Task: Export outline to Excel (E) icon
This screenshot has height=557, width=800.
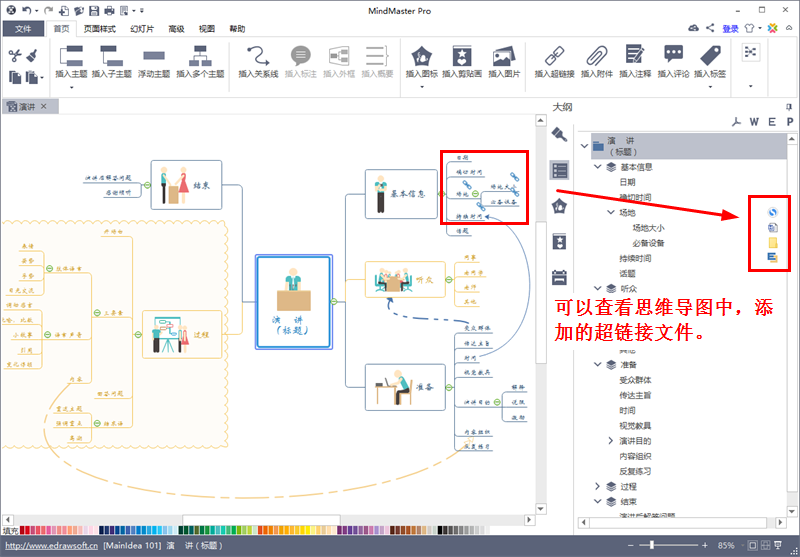Action: click(772, 121)
